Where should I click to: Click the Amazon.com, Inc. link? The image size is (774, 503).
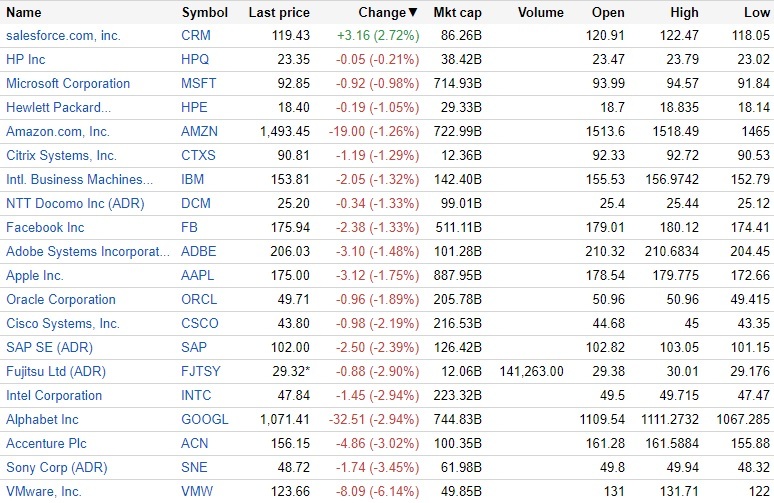[58, 132]
